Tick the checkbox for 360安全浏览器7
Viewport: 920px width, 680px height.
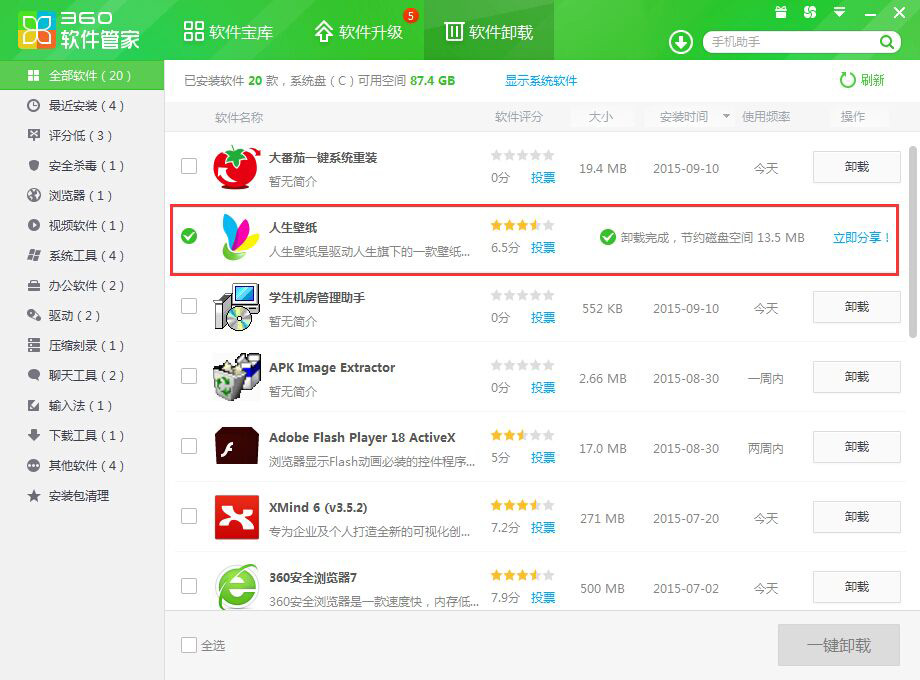click(x=189, y=586)
